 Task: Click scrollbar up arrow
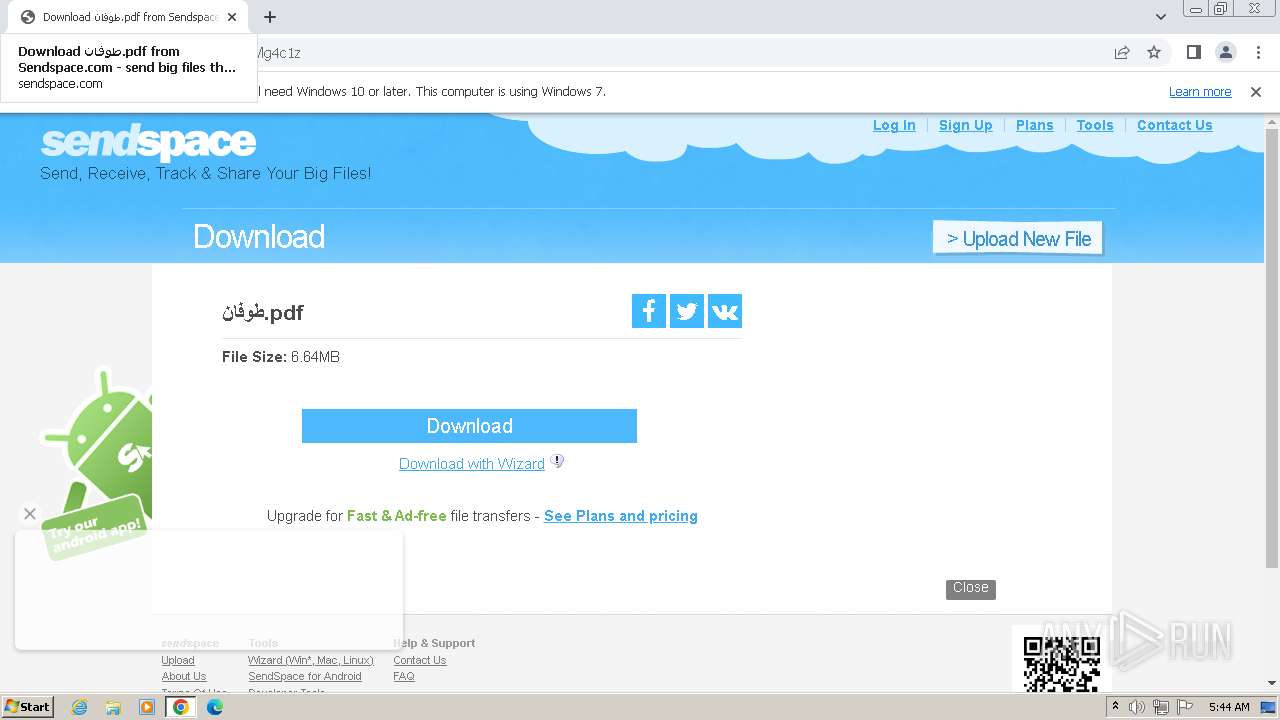pos(1272,121)
